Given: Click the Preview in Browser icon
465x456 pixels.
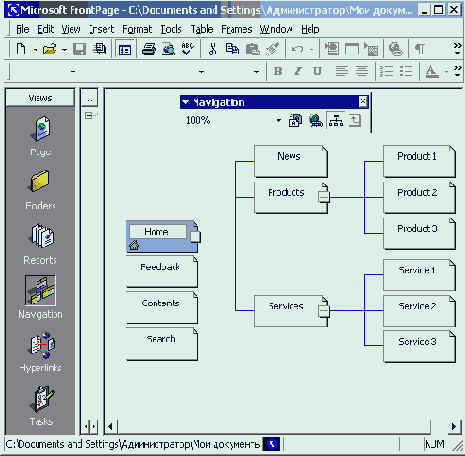Looking at the screenshot, I should (x=168, y=49).
